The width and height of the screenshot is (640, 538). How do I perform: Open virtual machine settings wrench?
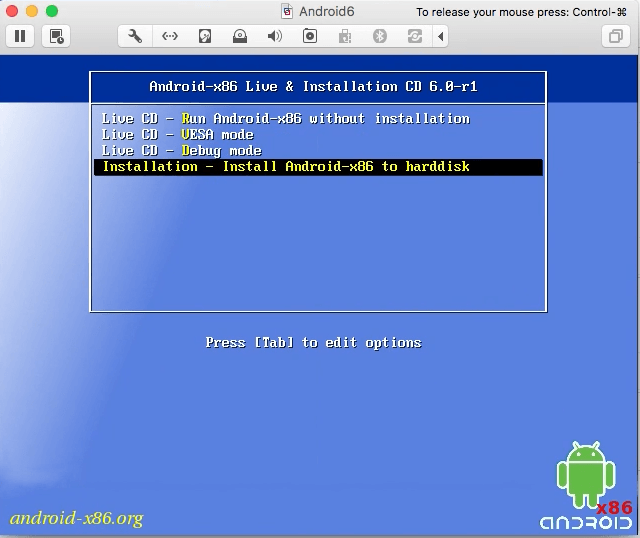tap(135, 36)
